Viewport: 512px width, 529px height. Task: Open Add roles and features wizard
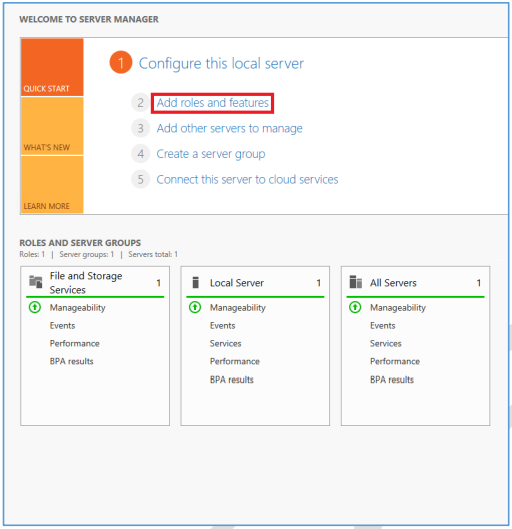pyautogui.click(x=212, y=103)
